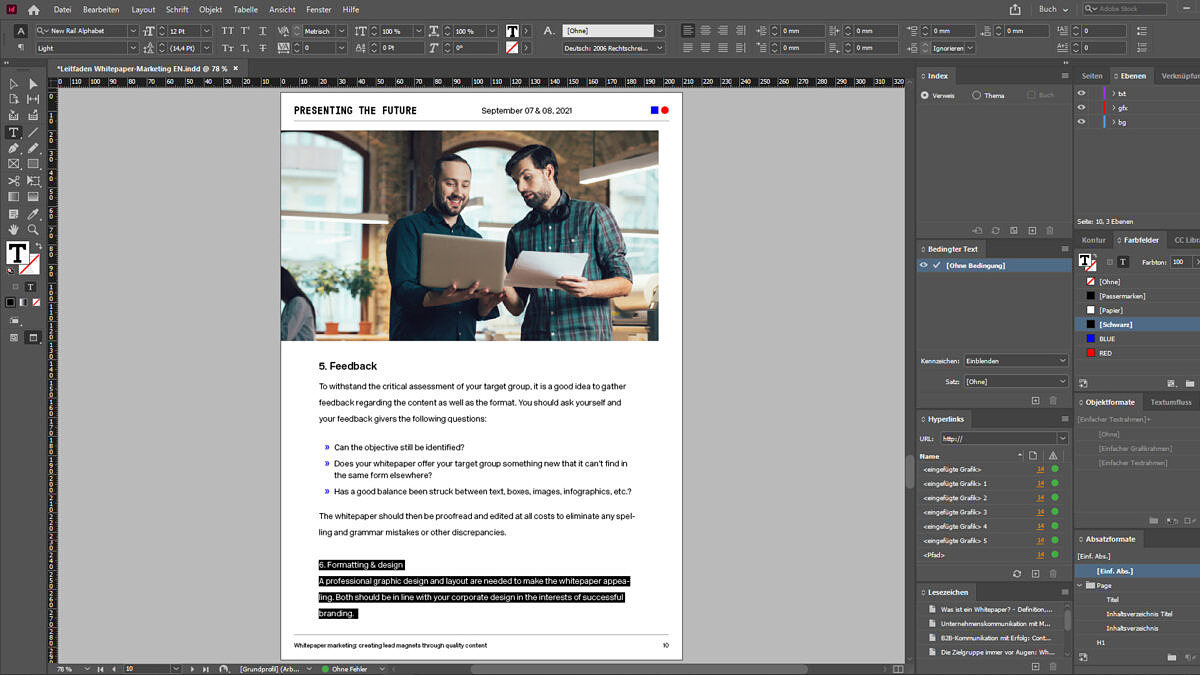Screen dimensions: 1200x675
Task: Select the Scissors tool
Action: [x=13, y=180]
